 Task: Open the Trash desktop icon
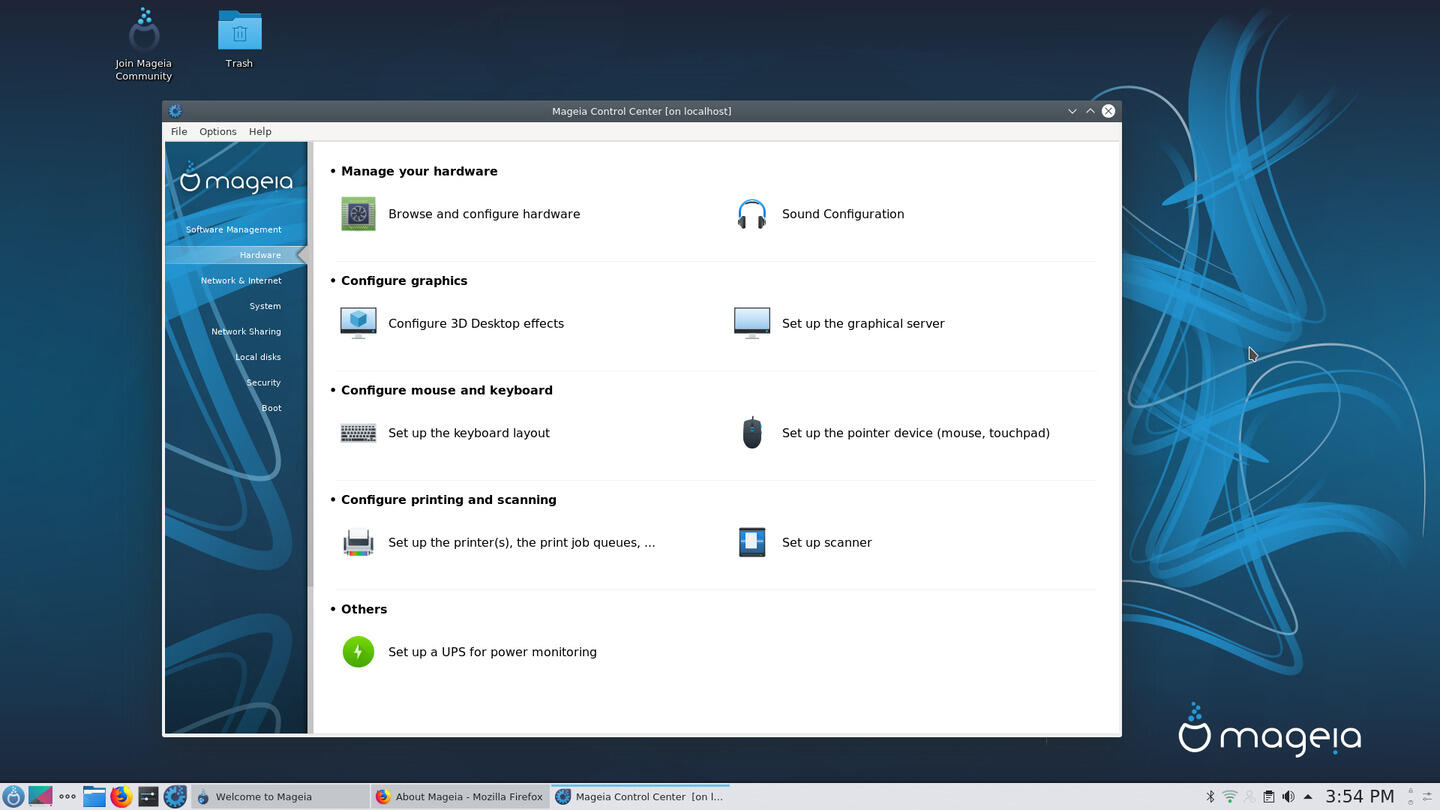coord(239,40)
